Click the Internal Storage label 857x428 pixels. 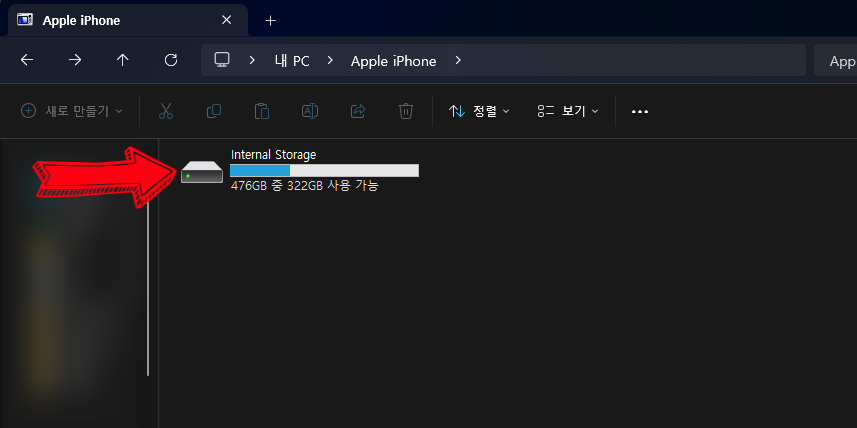coord(273,155)
